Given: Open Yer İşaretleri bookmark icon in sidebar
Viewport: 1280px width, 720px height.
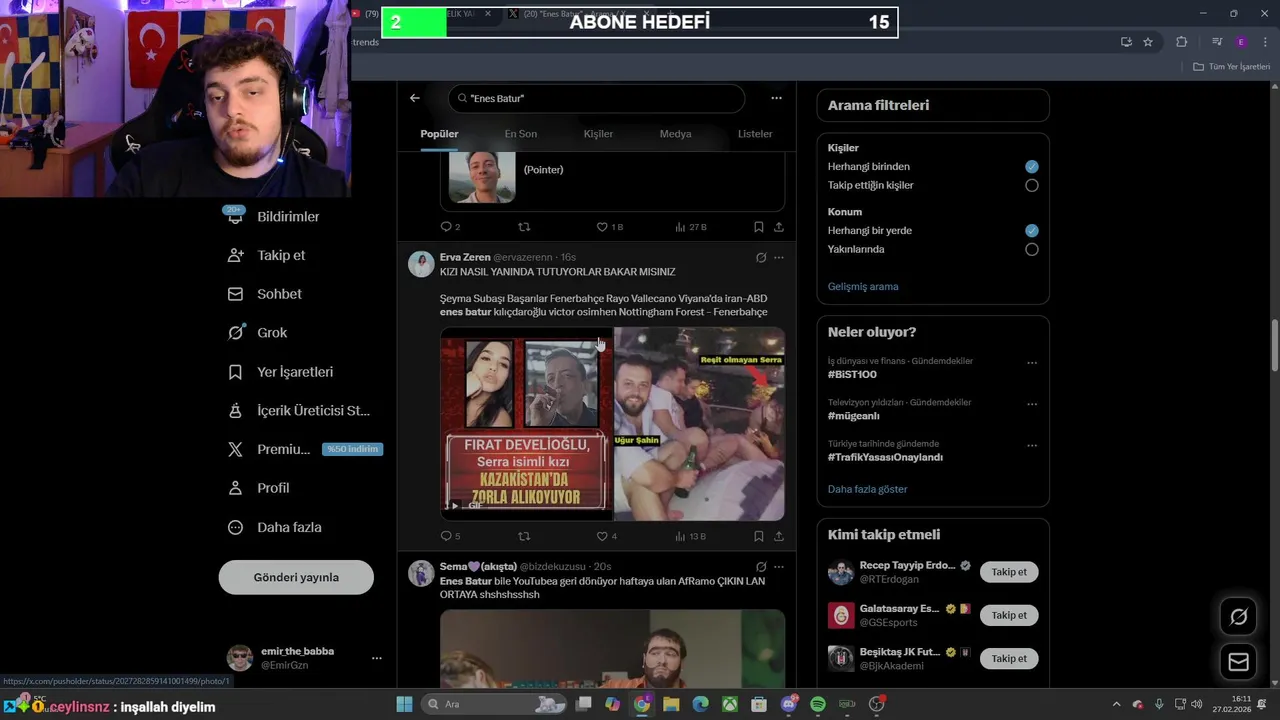Looking at the screenshot, I should 235,372.
